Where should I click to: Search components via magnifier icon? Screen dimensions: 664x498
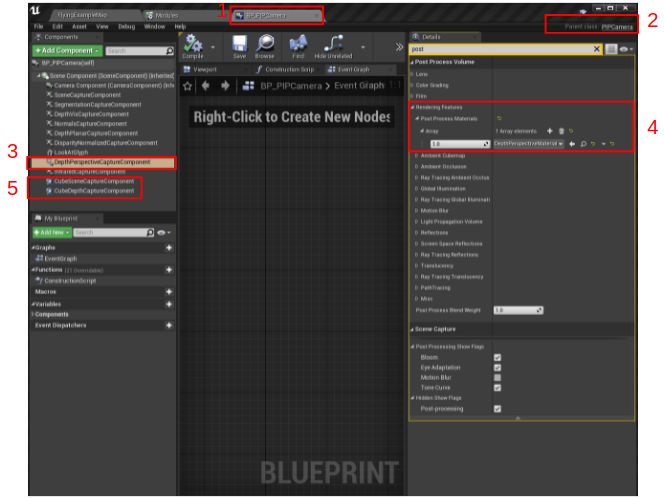[x=170, y=51]
